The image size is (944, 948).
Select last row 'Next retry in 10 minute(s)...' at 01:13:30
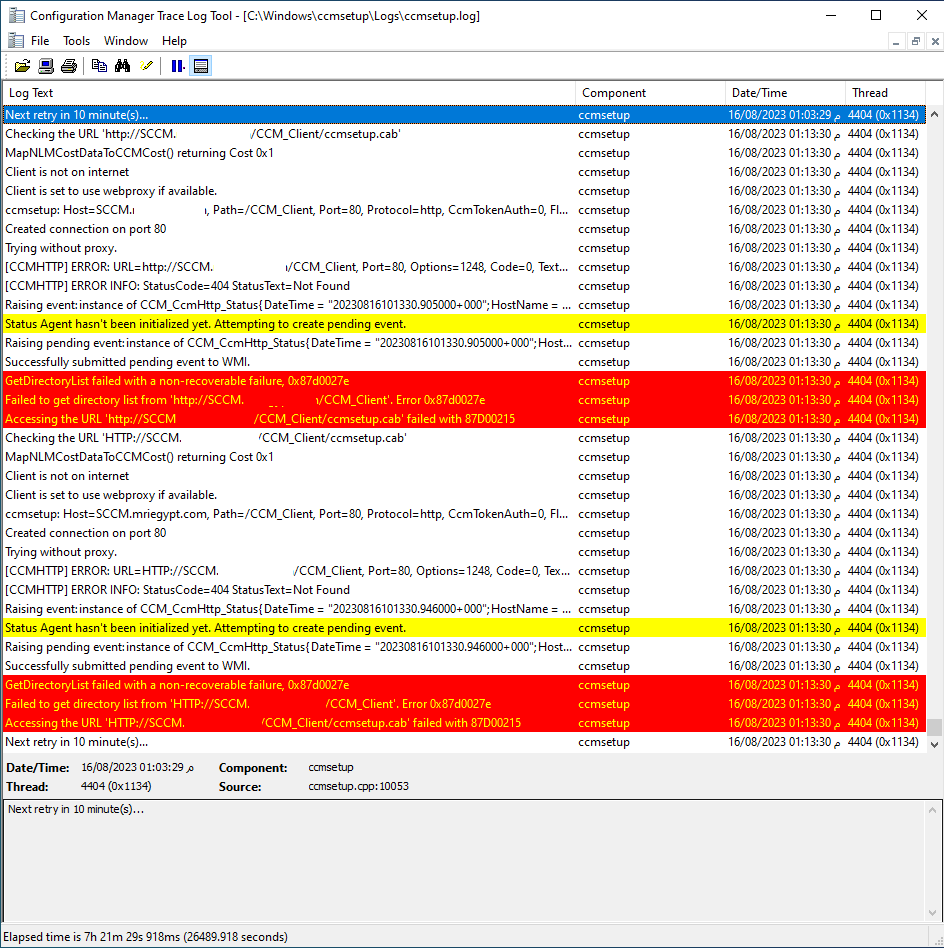click(464, 742)
